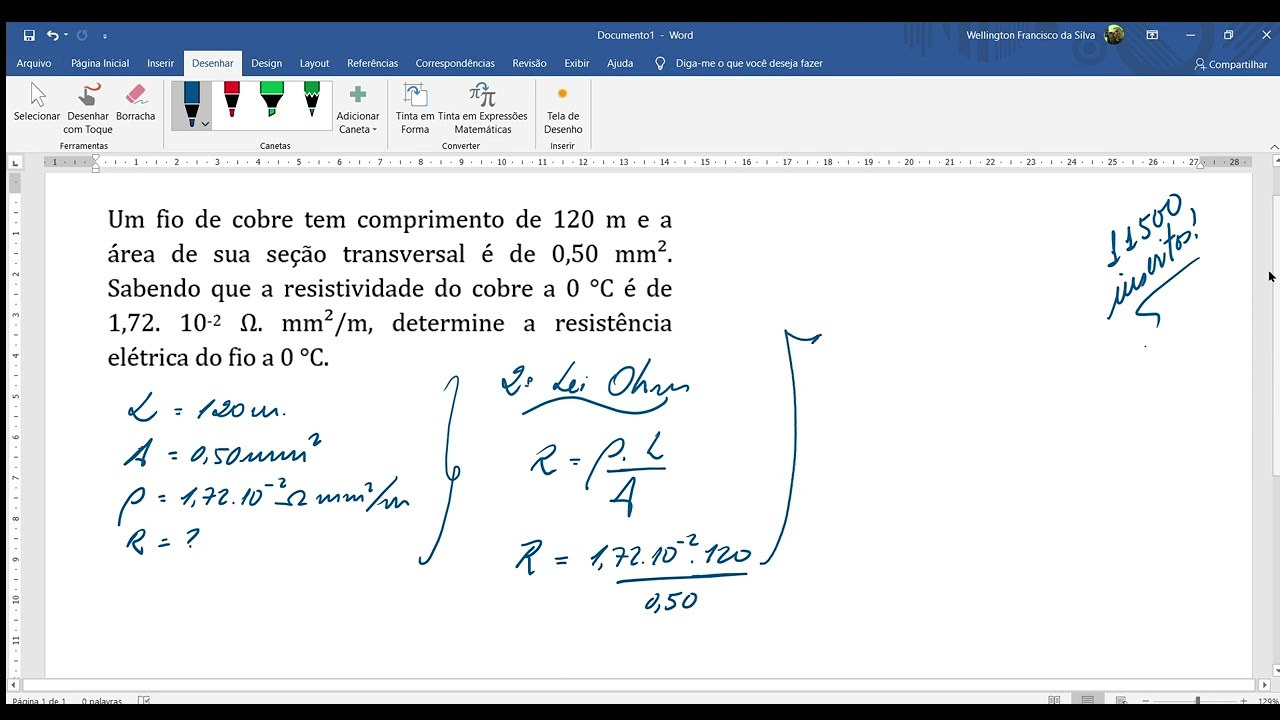Screen dimensions: 1280x720
Task: Switch to the Exibir tab
Action: coord(577,63)
